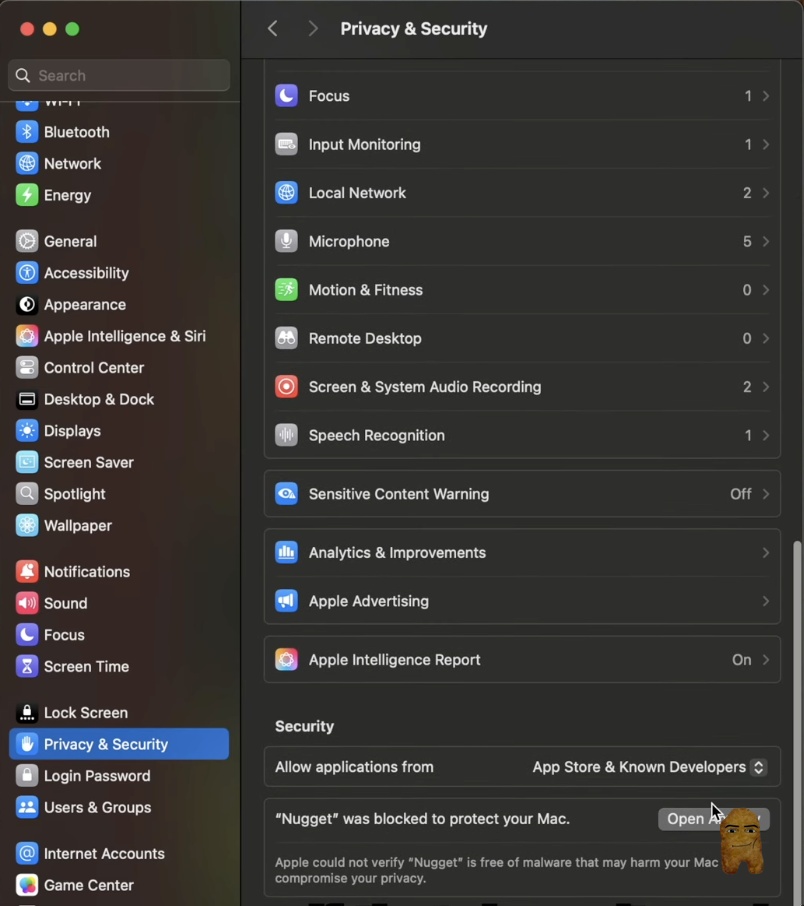This screenshot has height=906, width=804.
Task: Open Allow applications from dropdown
Action: (x=650, y=767)
